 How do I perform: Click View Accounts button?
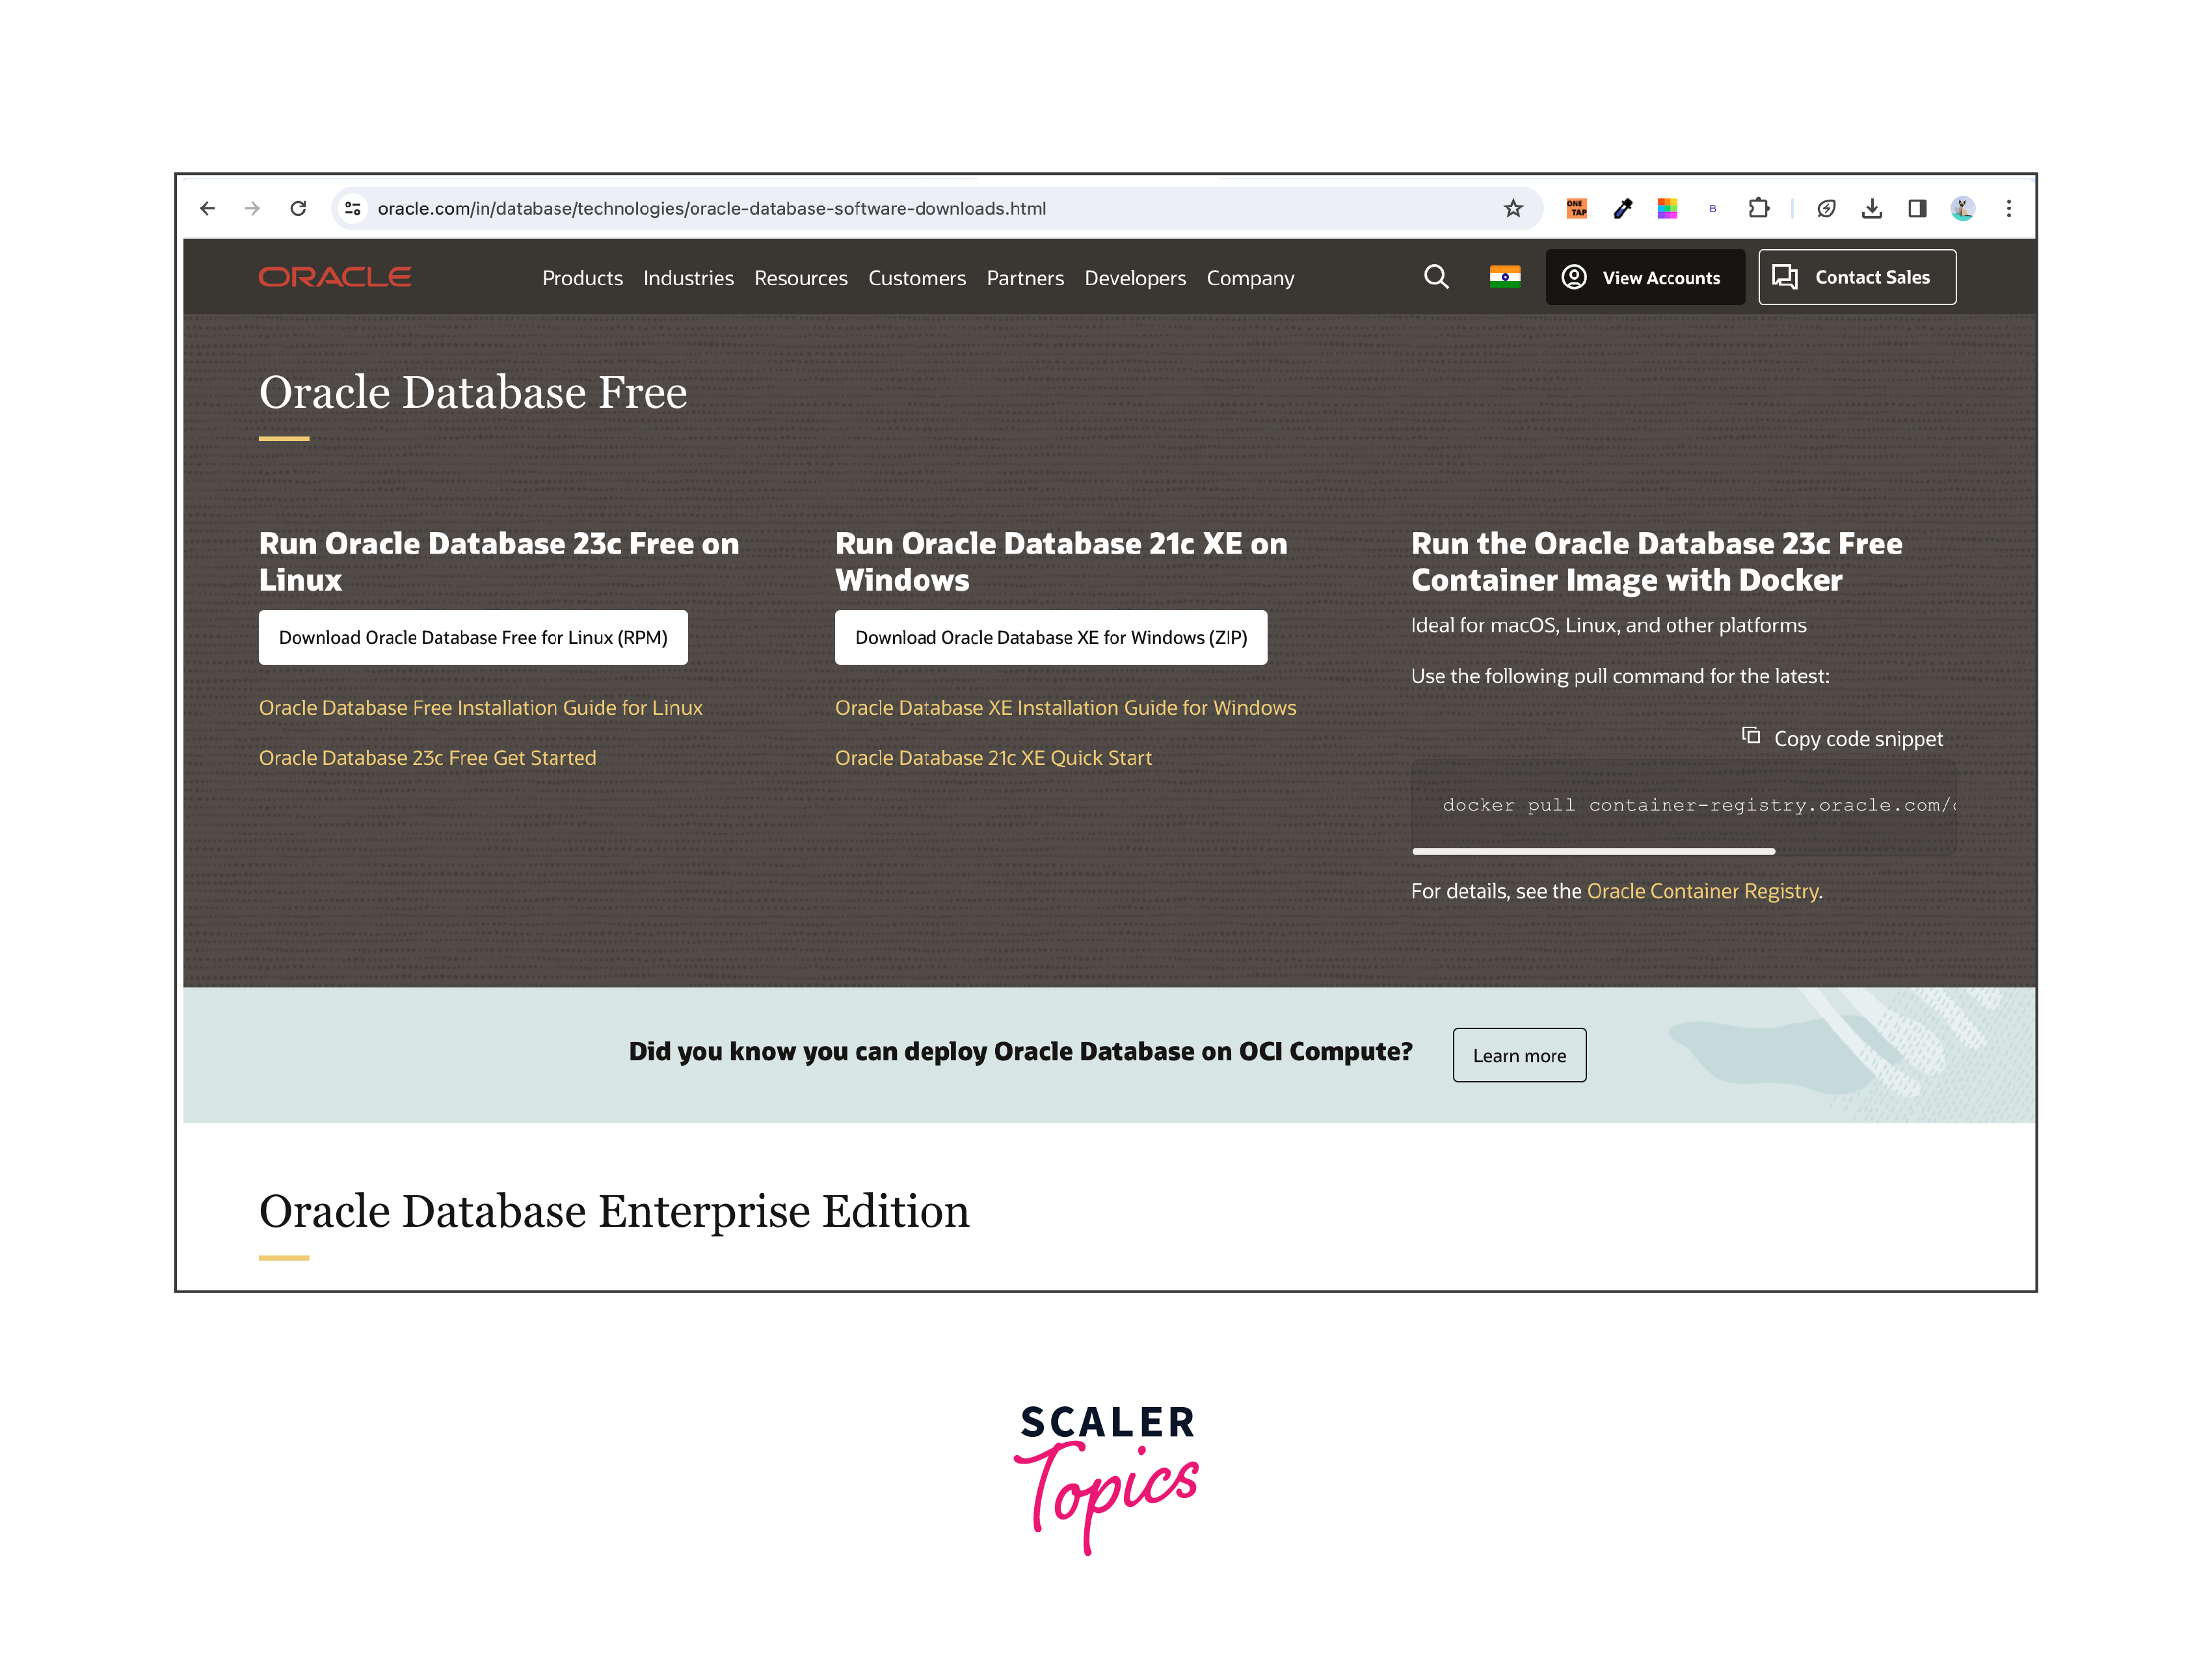(1644, 277)
